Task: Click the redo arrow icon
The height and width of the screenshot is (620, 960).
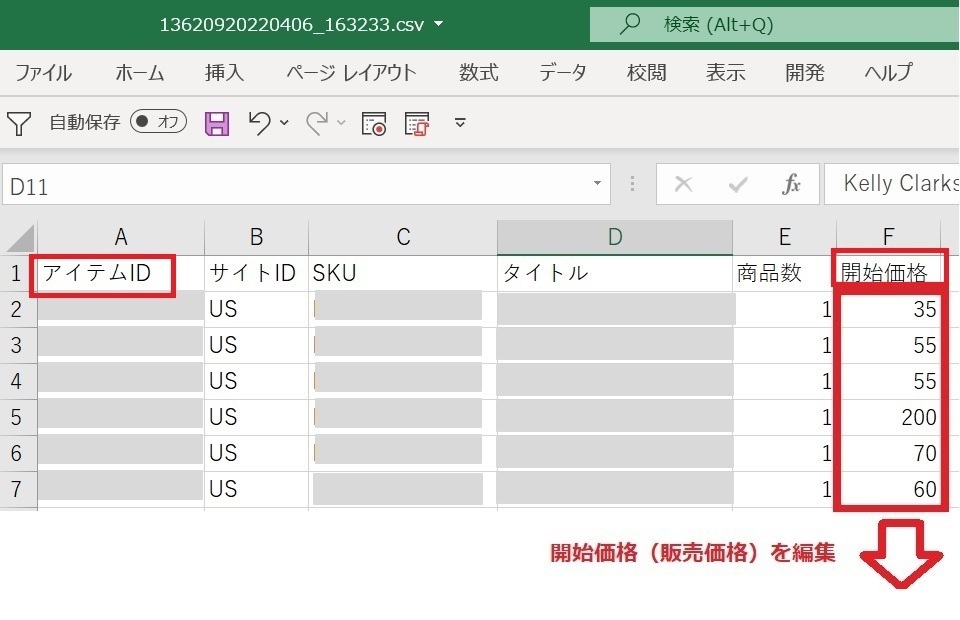Action: [317, 123]
